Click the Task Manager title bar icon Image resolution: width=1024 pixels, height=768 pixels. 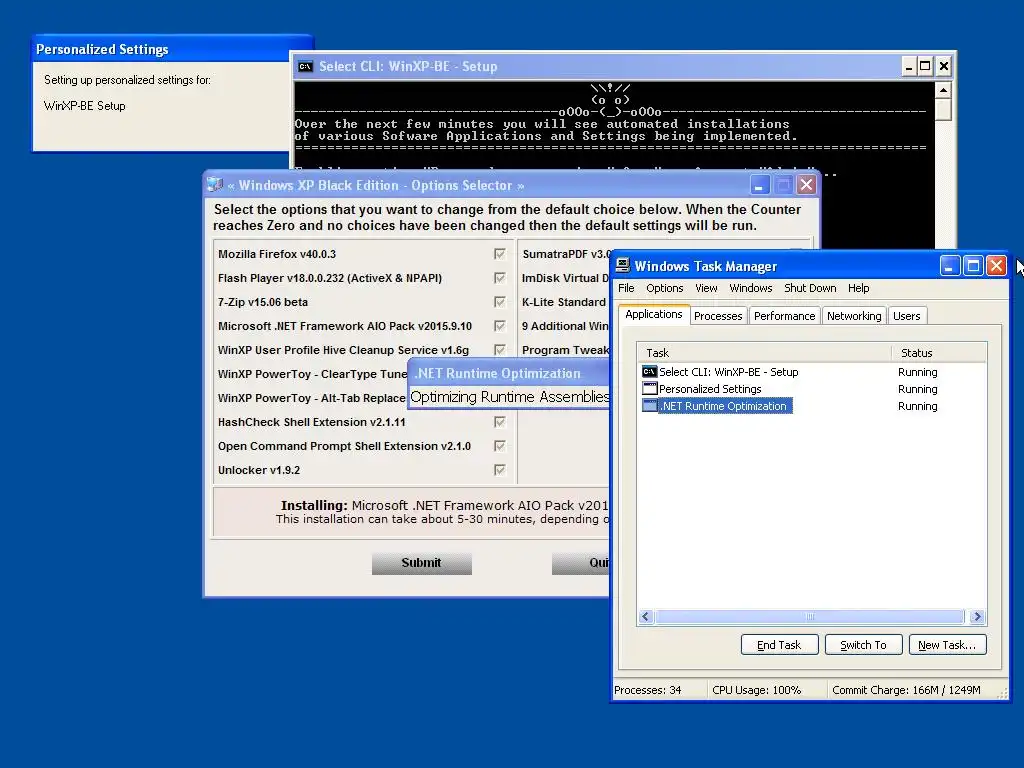click(x=623, y=265)
